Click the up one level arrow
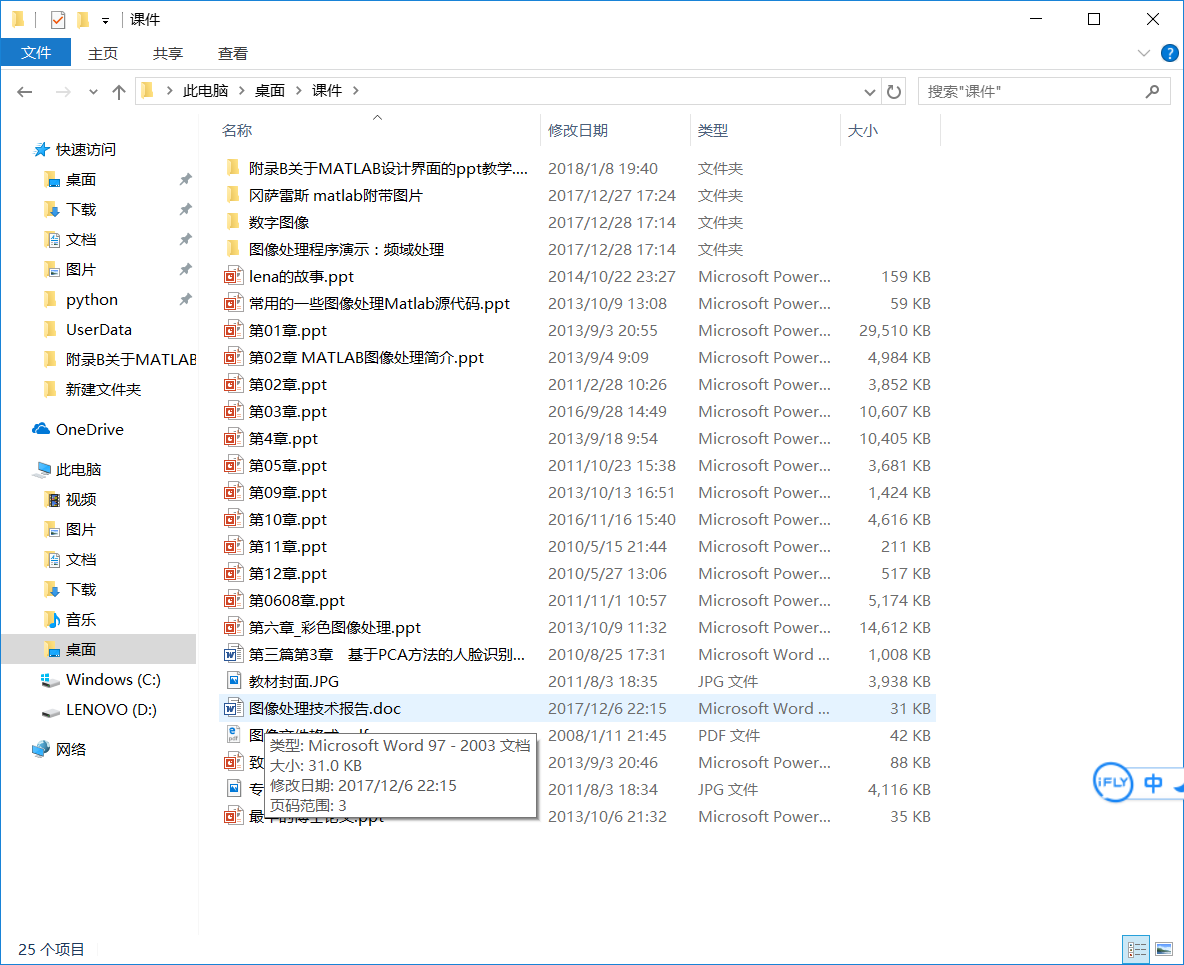The height and width of the screenshot is (965, 1184). click(120, 91)
